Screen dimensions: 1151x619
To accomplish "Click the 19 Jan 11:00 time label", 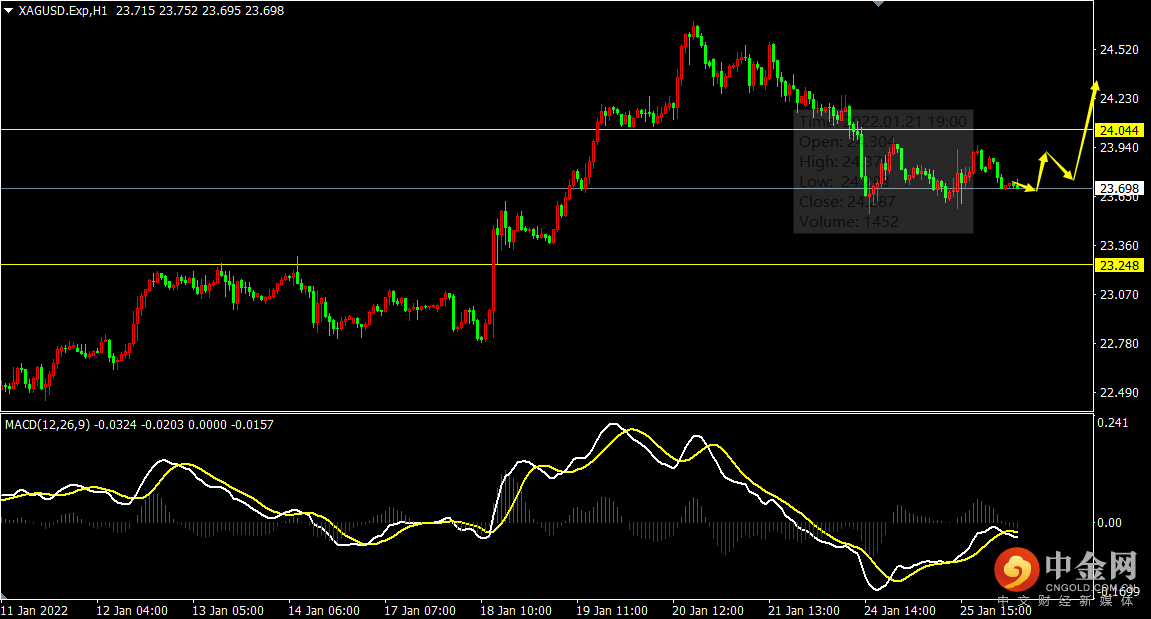I will [x=612, y=610].
